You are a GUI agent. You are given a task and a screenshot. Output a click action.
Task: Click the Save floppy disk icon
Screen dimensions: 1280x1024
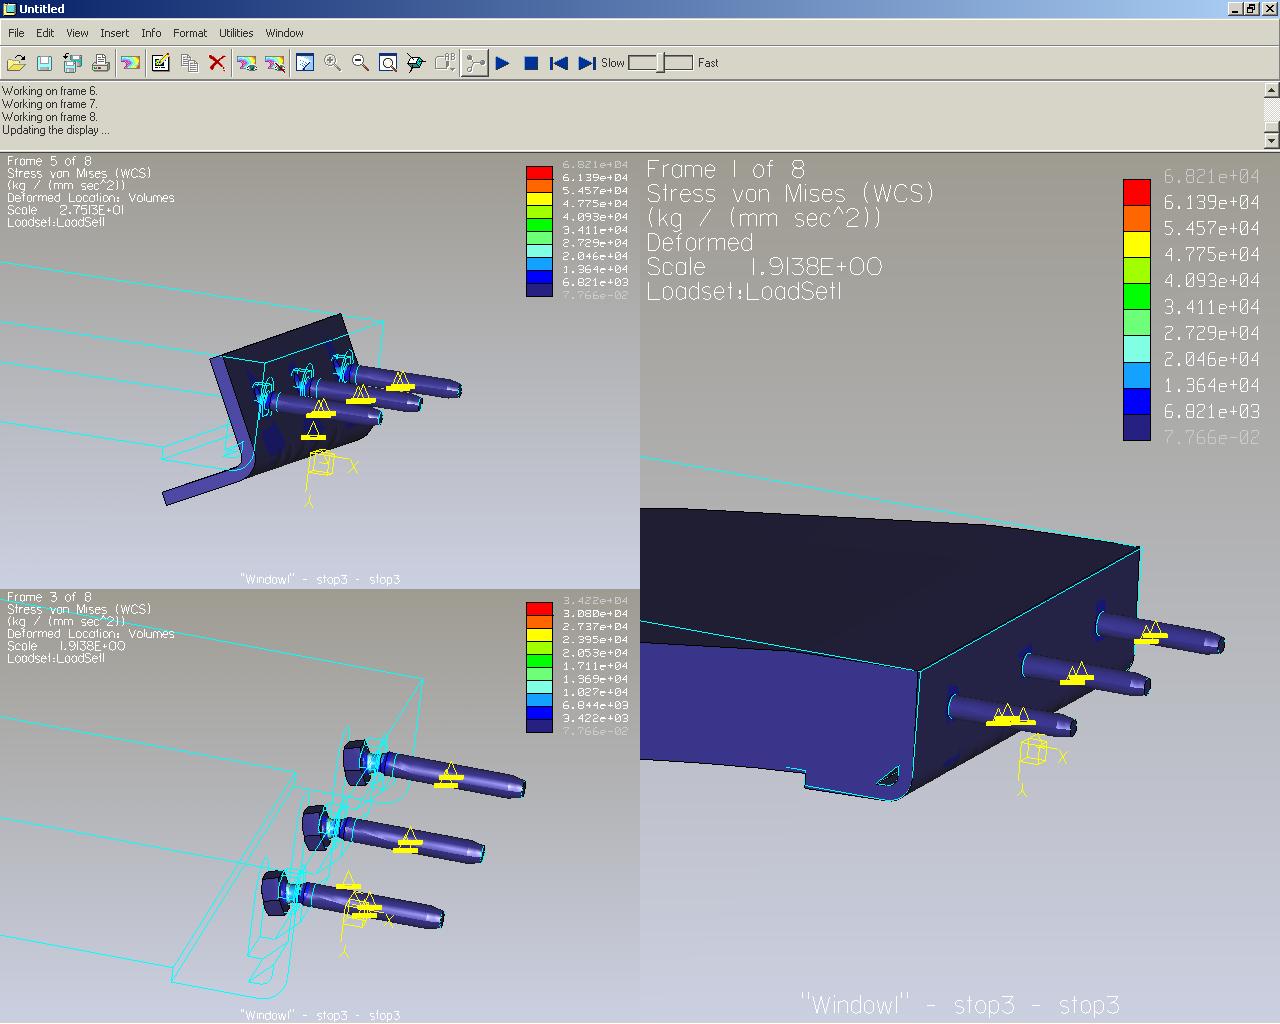[44, 63]
